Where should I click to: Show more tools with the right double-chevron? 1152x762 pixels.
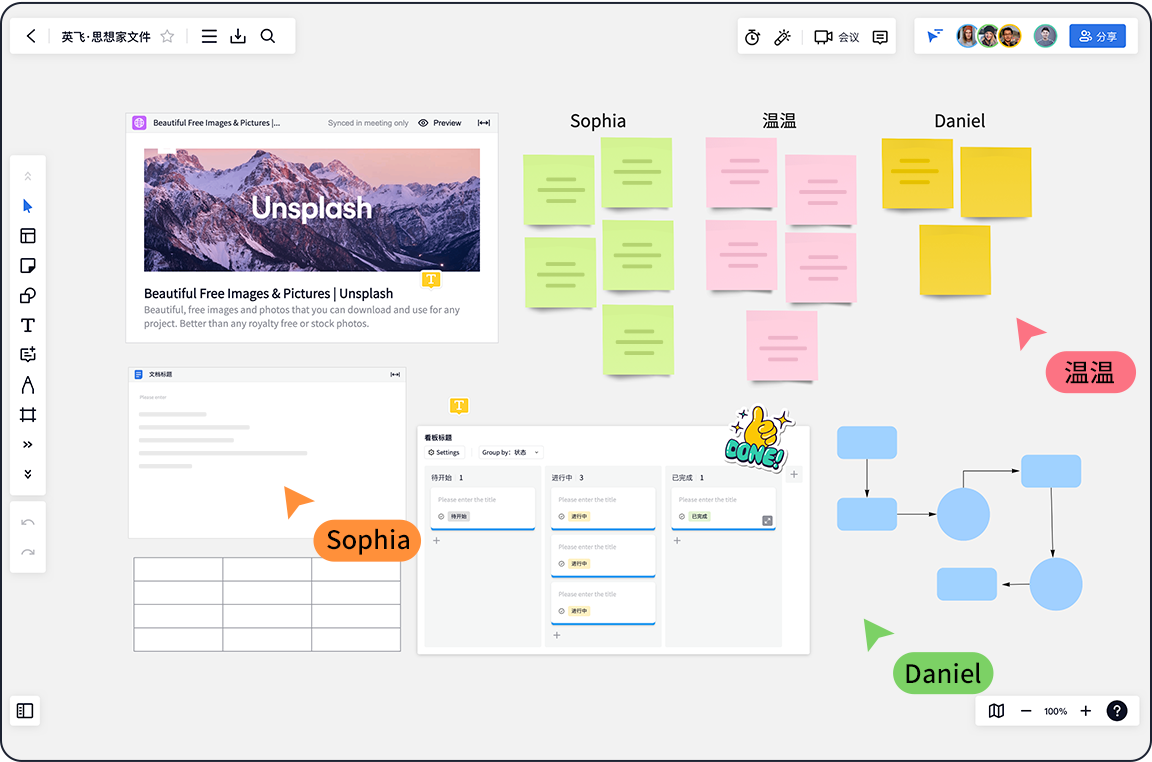(x=28, y=445)
